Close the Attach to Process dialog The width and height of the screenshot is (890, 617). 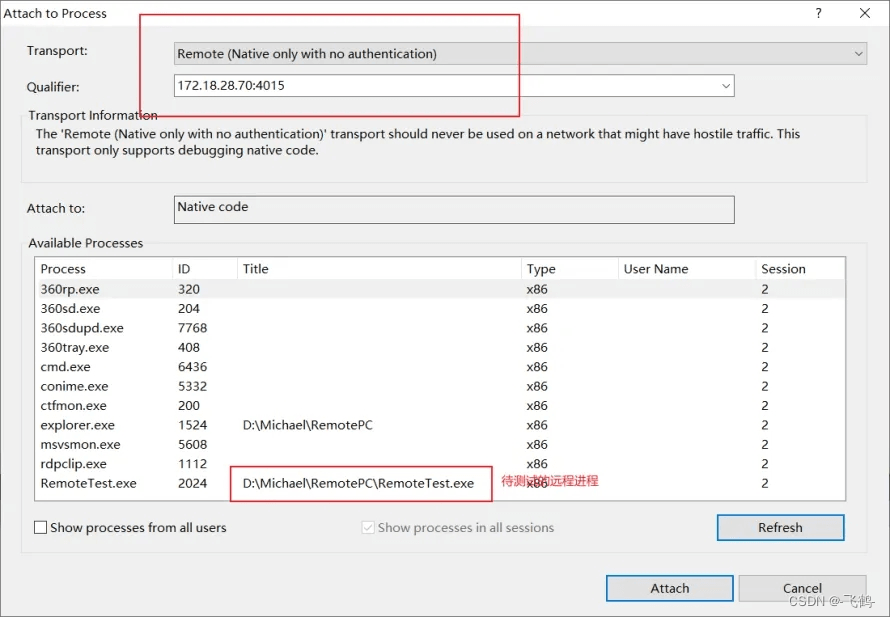[864, 13]
